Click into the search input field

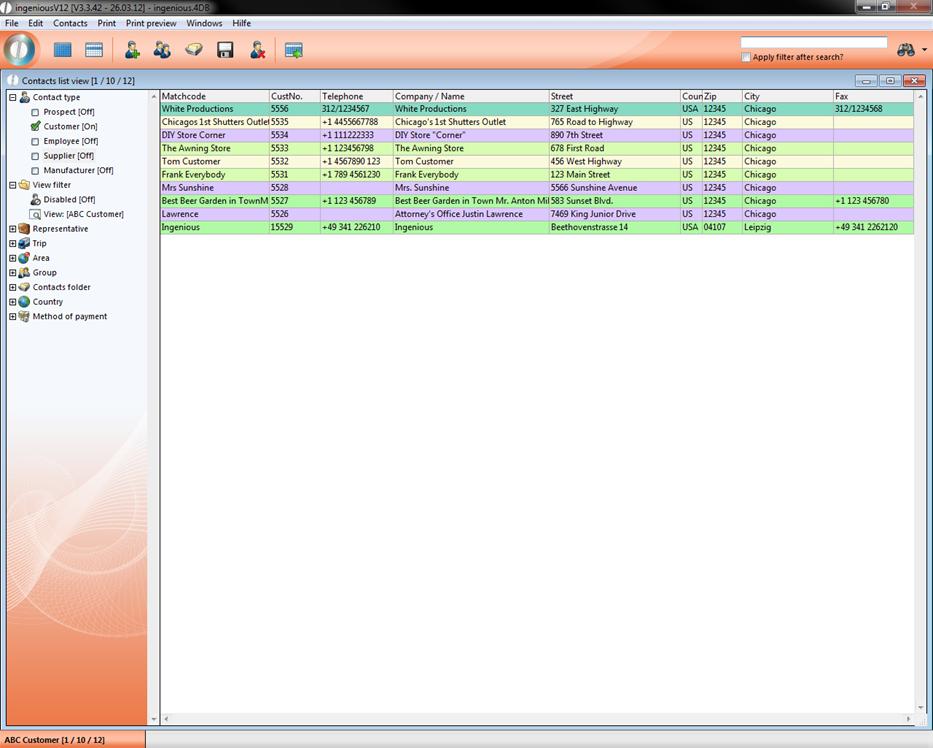[813, 43]
